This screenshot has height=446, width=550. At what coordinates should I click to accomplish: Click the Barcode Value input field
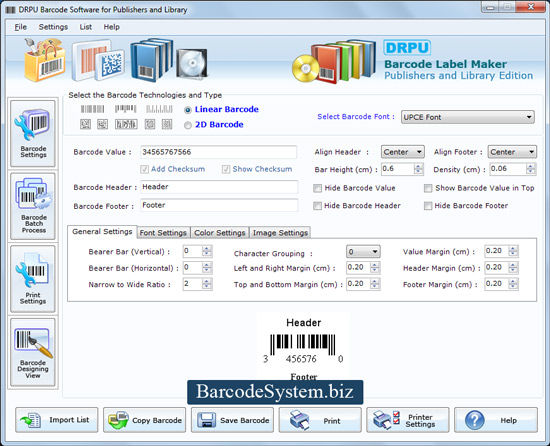click(218, 152)
